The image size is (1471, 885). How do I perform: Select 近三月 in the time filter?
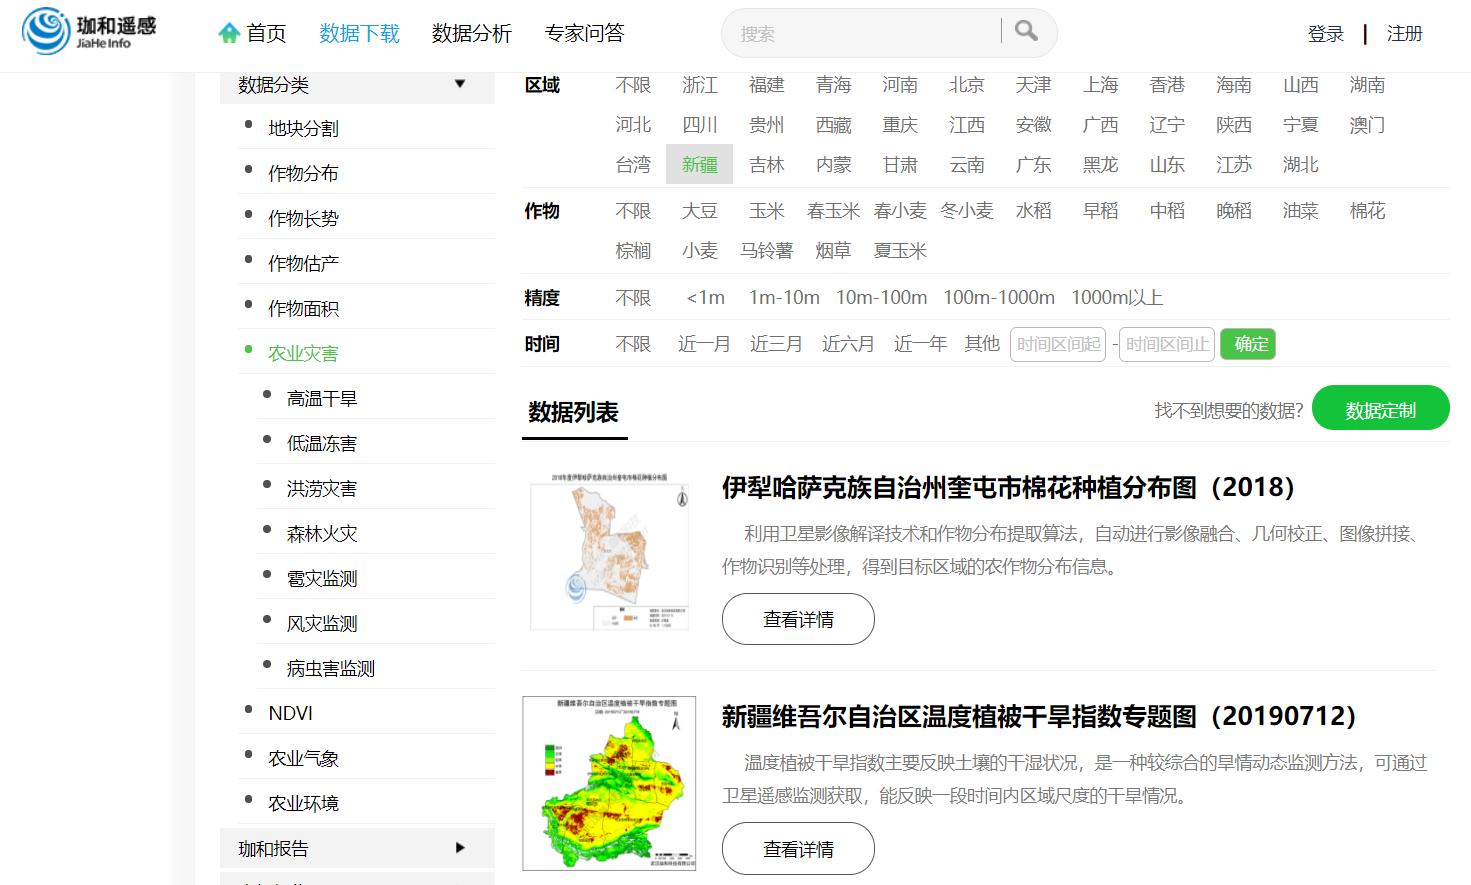[776, 344]
